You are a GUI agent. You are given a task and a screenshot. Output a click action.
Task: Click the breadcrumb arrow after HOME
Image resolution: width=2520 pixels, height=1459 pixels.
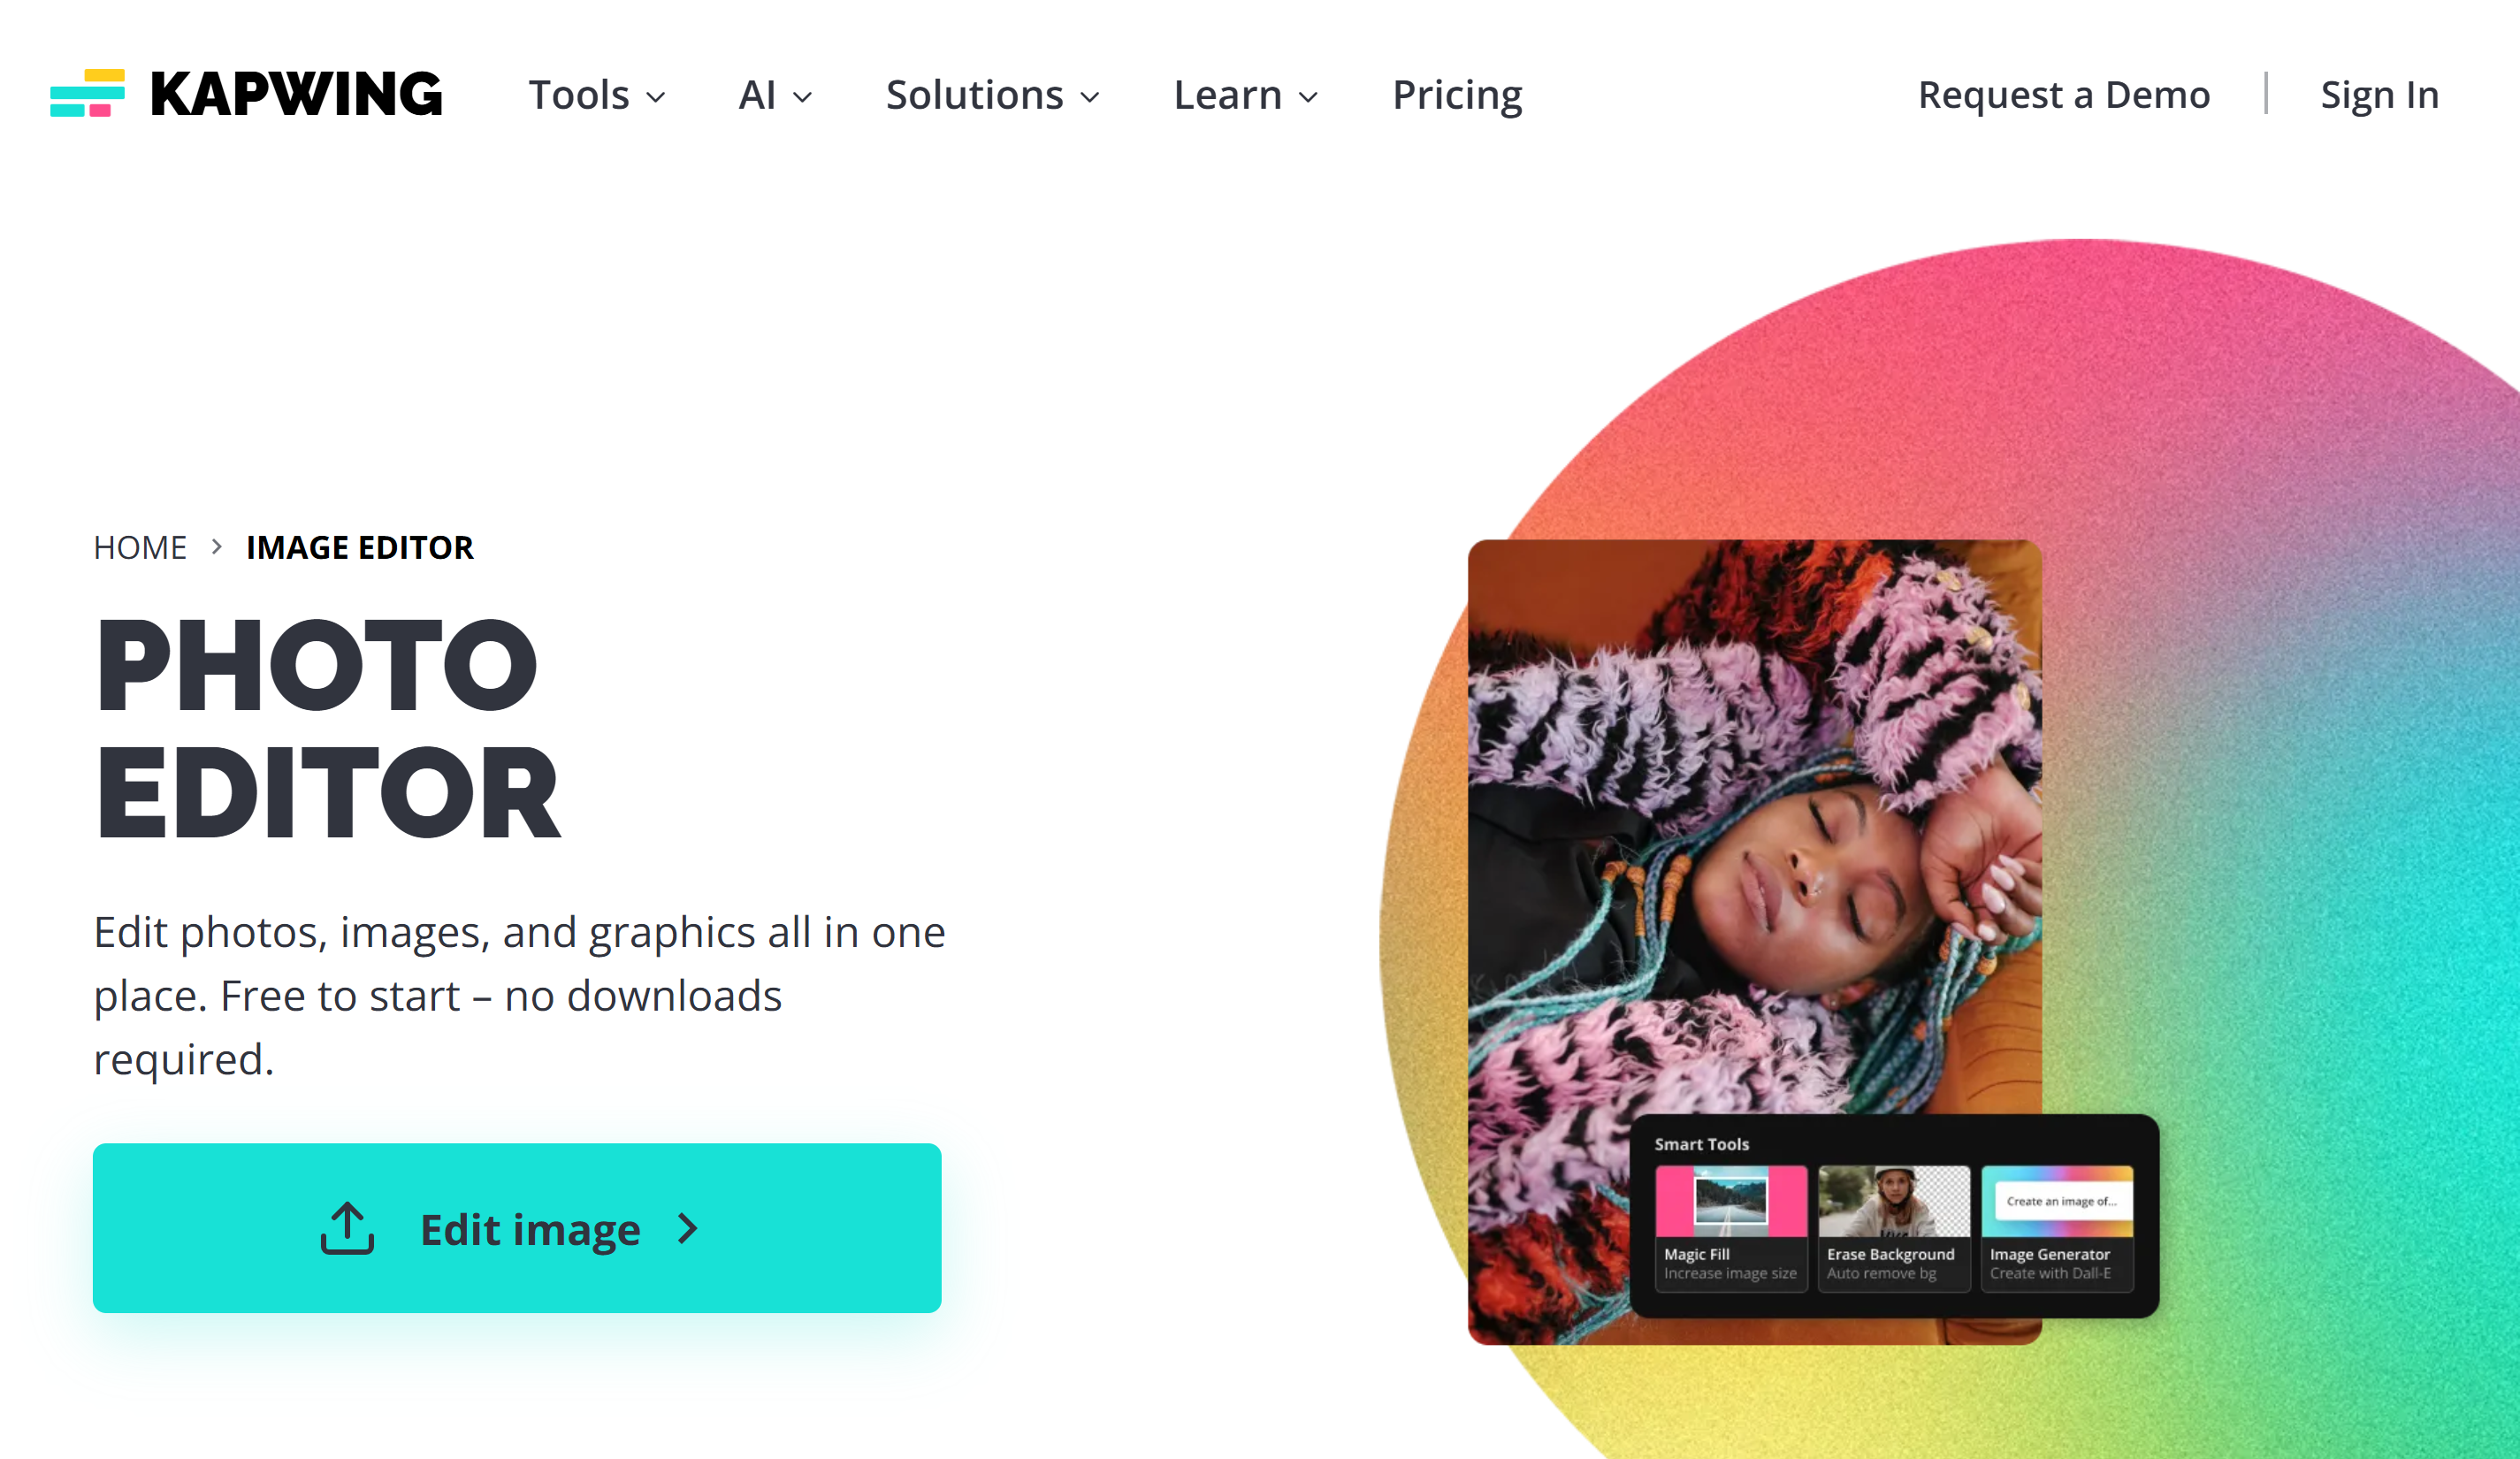tap(216, 547)
